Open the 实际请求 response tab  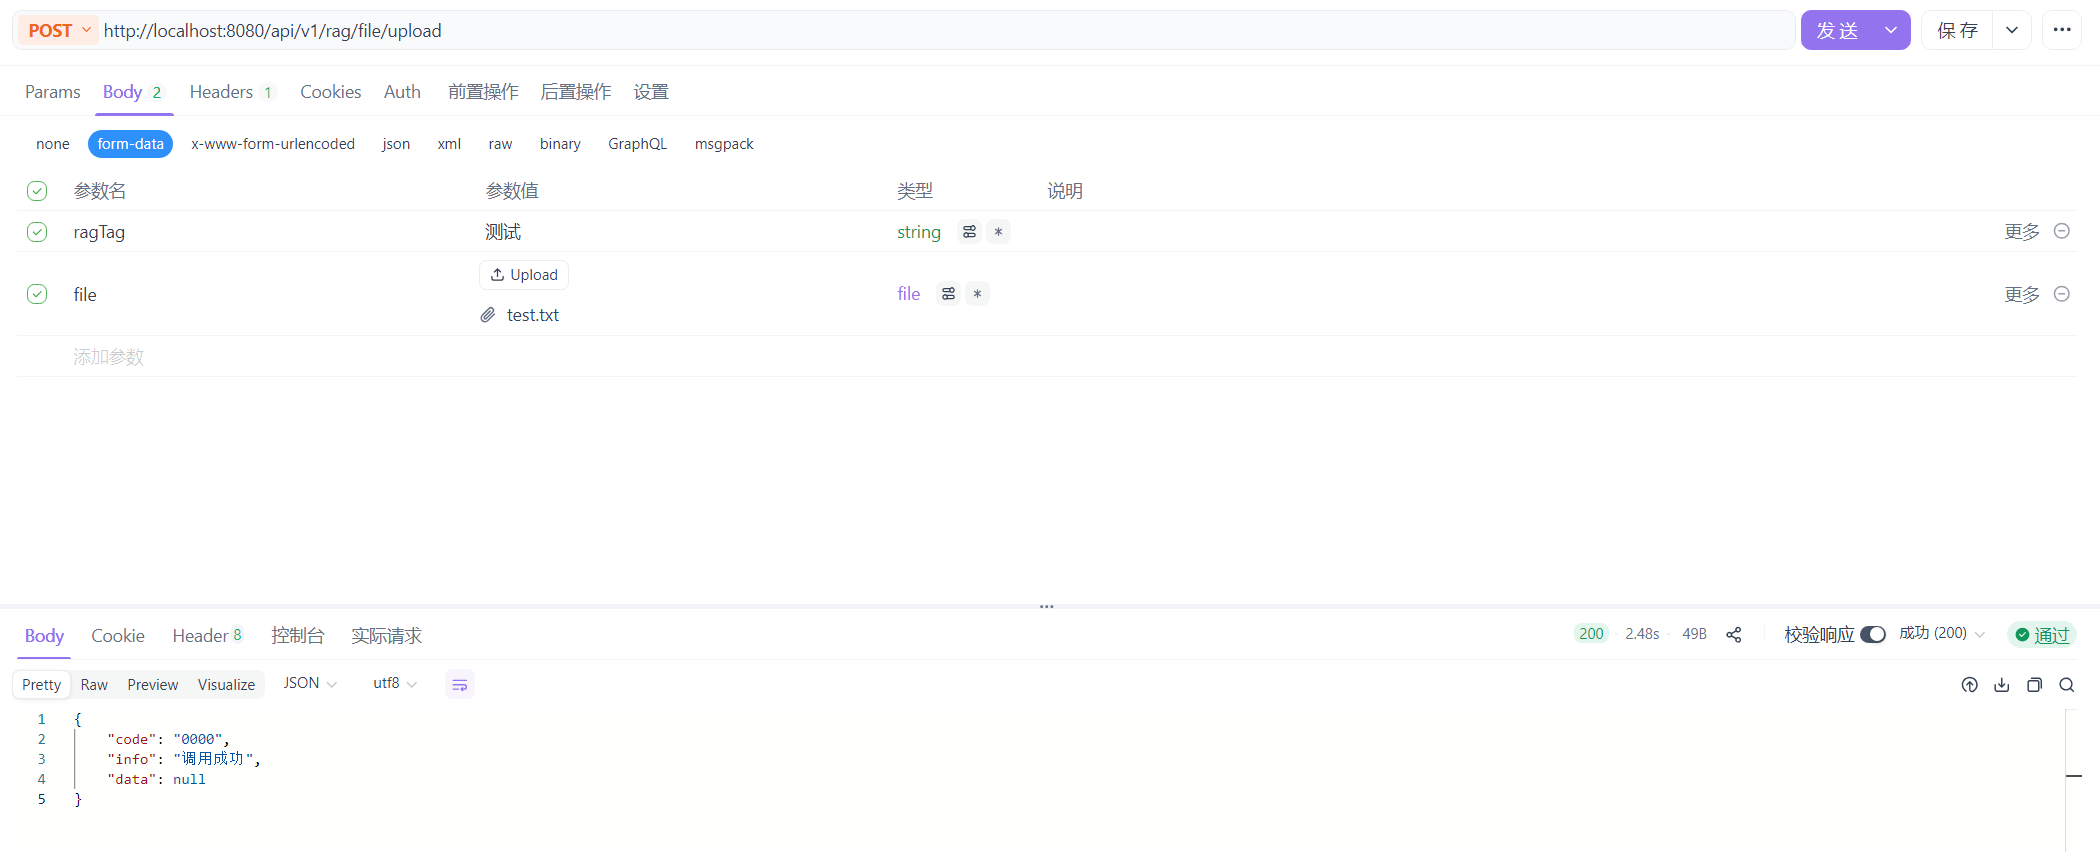[386, 636]
